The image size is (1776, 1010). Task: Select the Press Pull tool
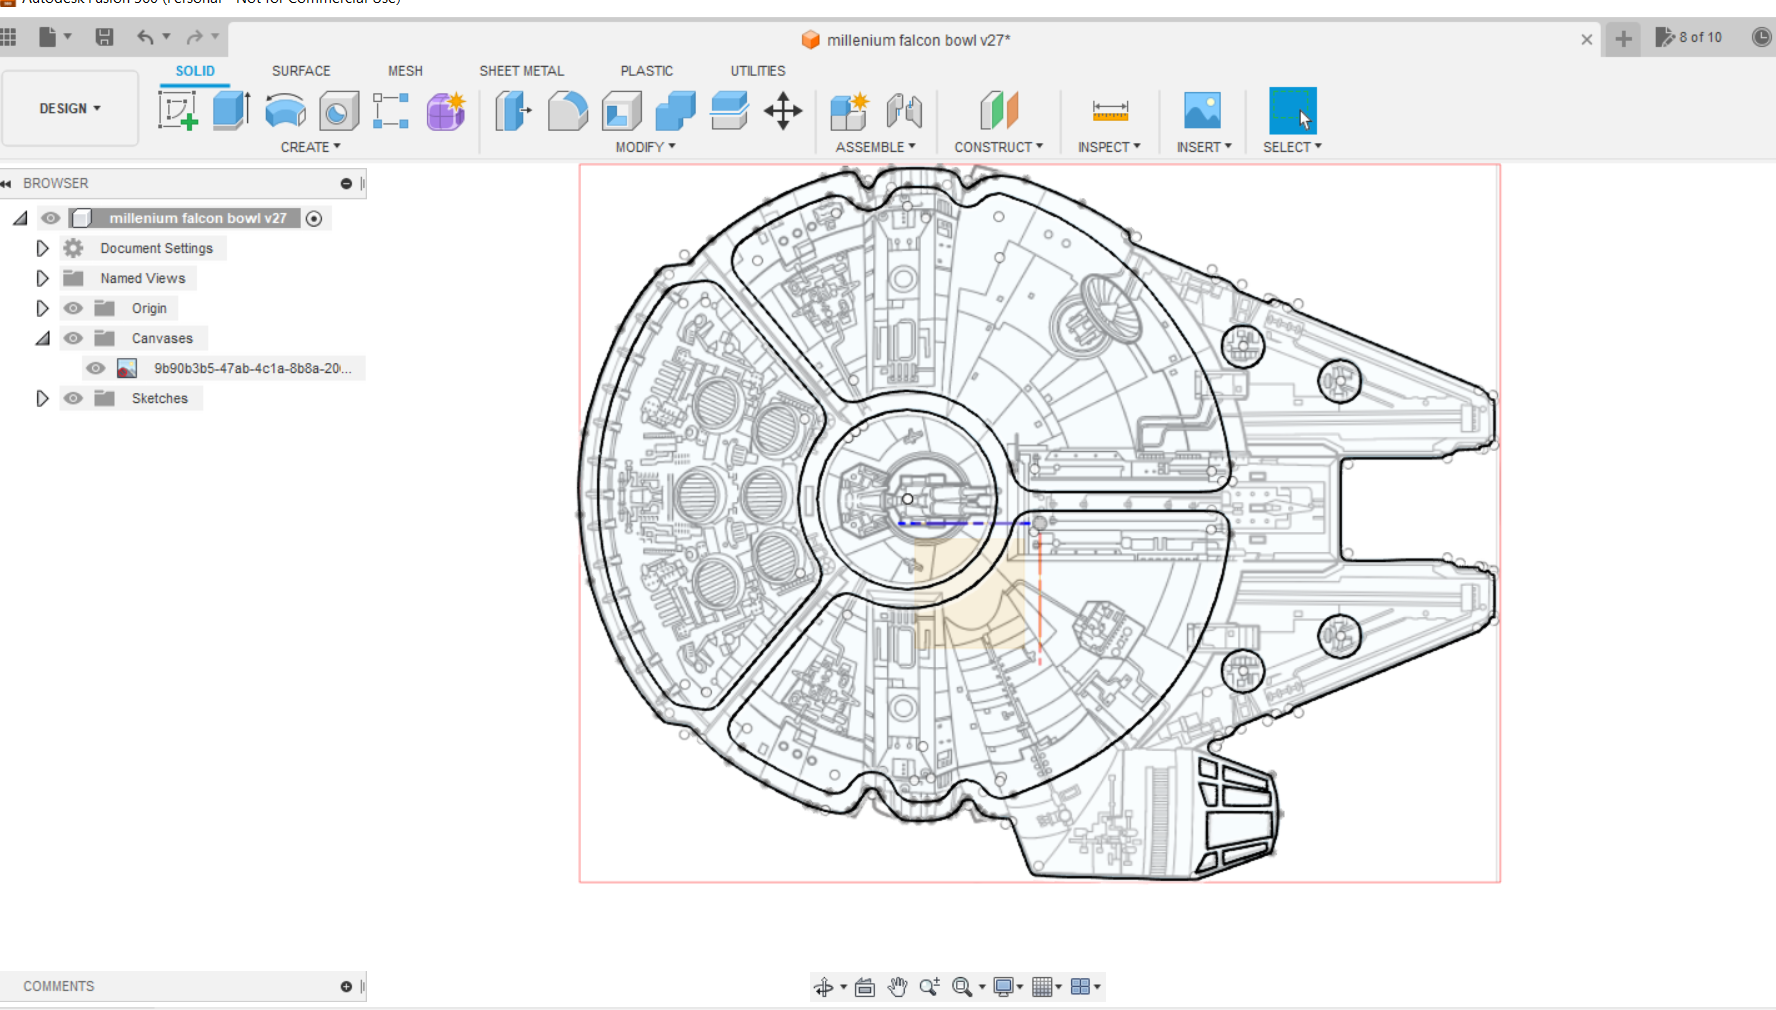pos(513,110)
